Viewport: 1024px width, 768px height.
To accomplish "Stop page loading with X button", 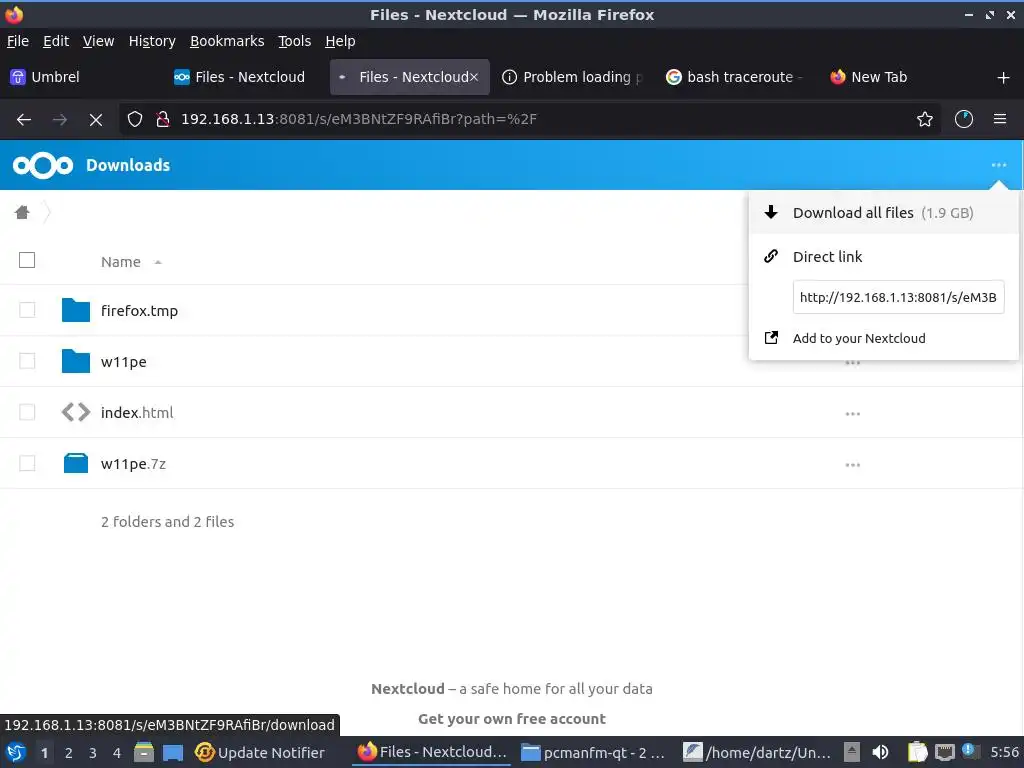I will tap(95, 120).
